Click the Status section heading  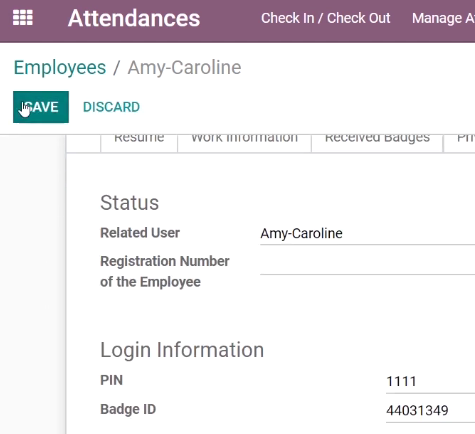click(130, 203)
